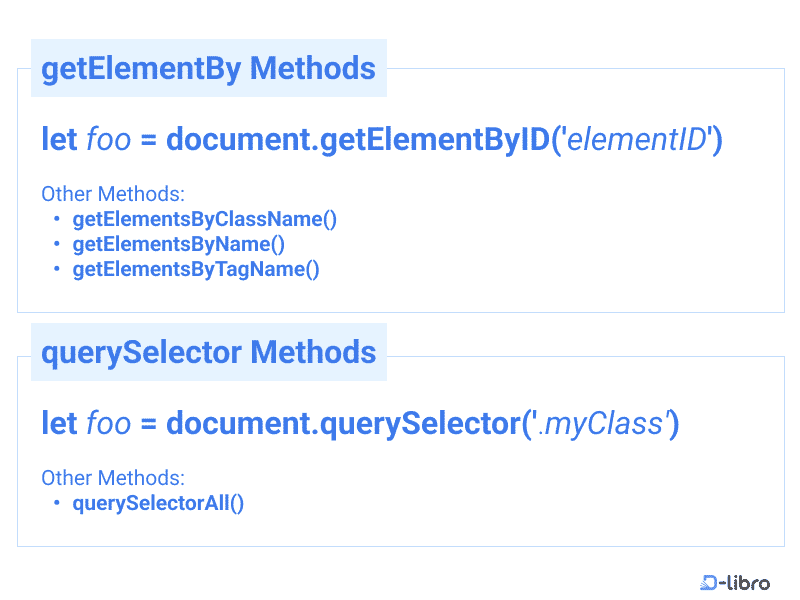The height and width of the screenshot is (600, 800).
Task: Click bullet before getElementsByName()
Action: click(57, 244)
